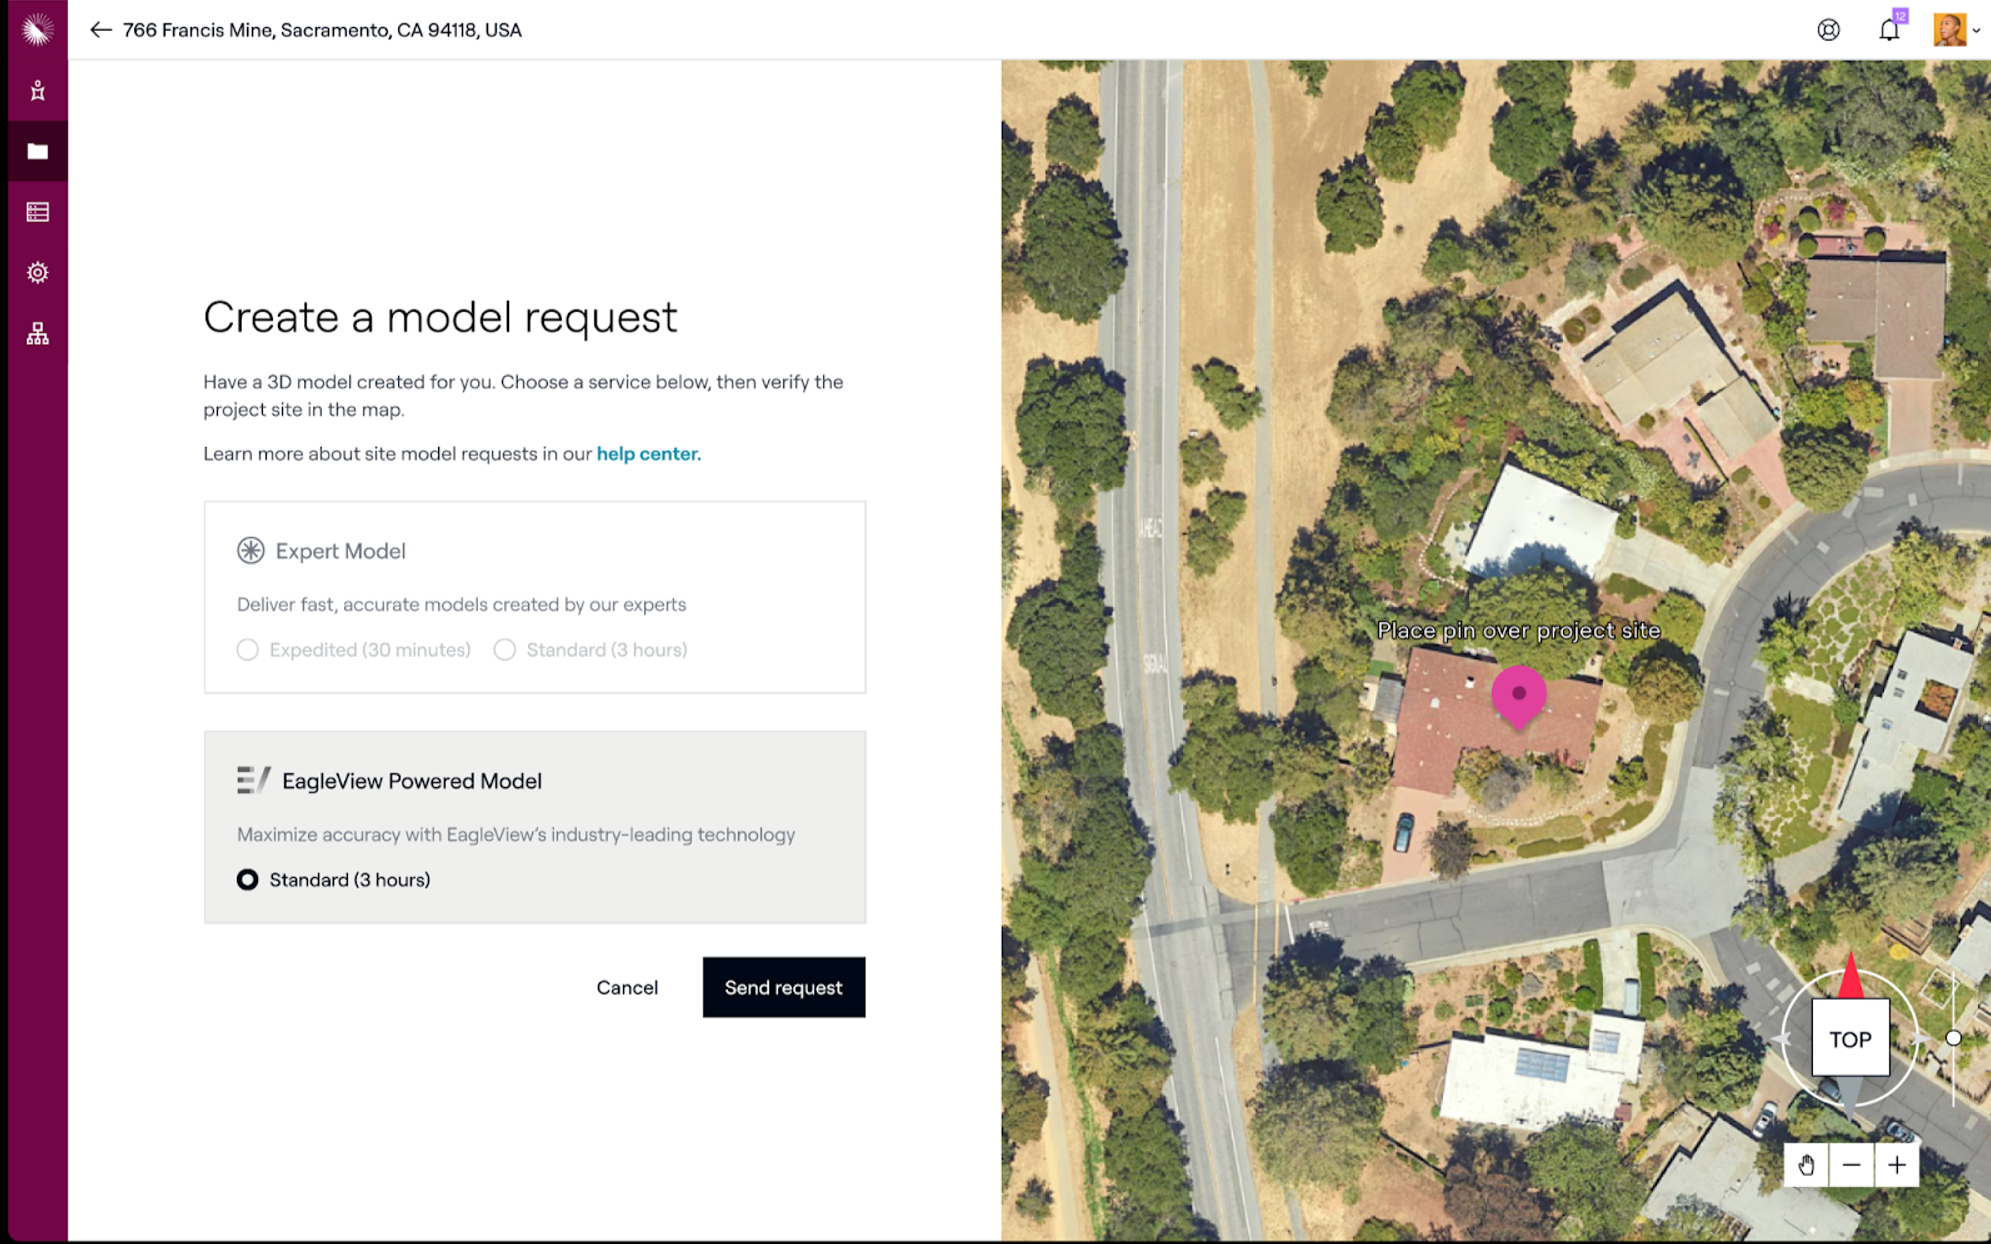Viewport: 1991px width, 1244px height.
Task: Click the notifications bell icon
Action: [1888, 30]
